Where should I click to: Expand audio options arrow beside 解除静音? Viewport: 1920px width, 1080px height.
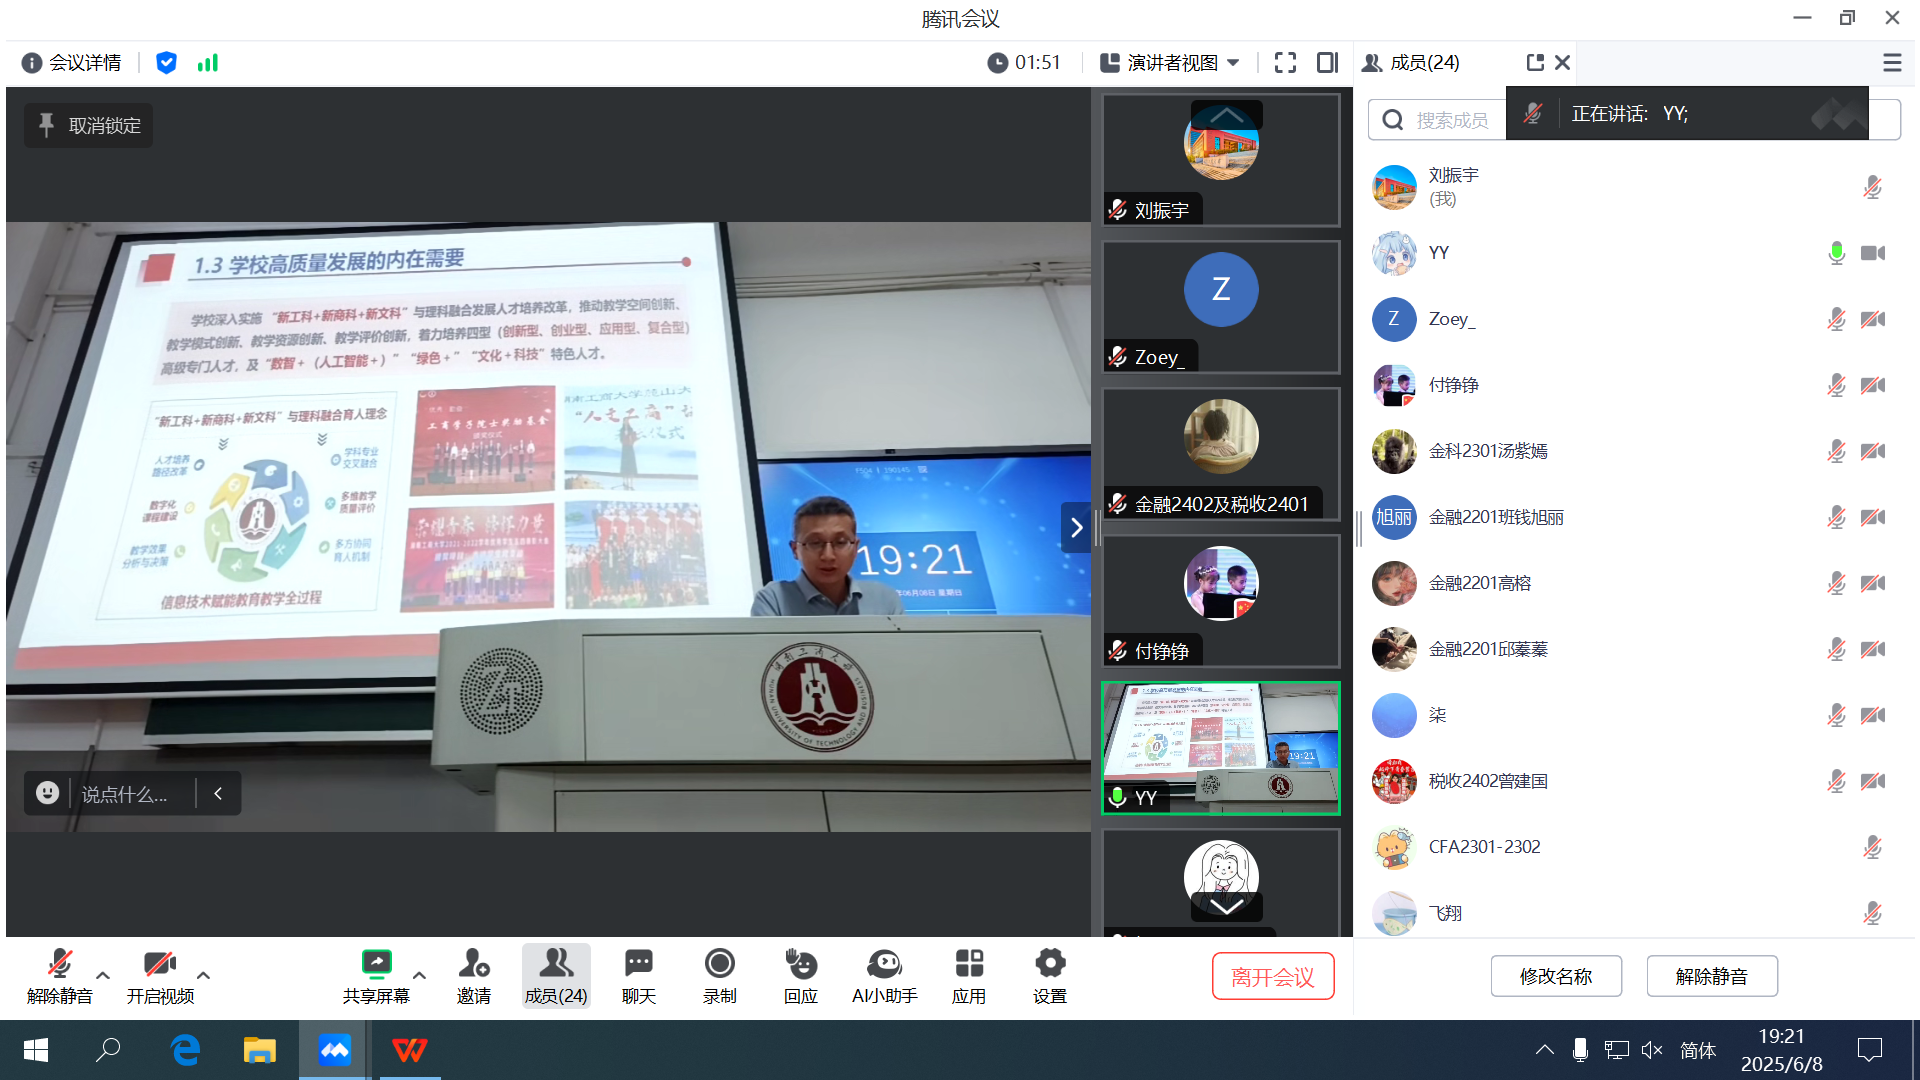[x=103, y=975]
